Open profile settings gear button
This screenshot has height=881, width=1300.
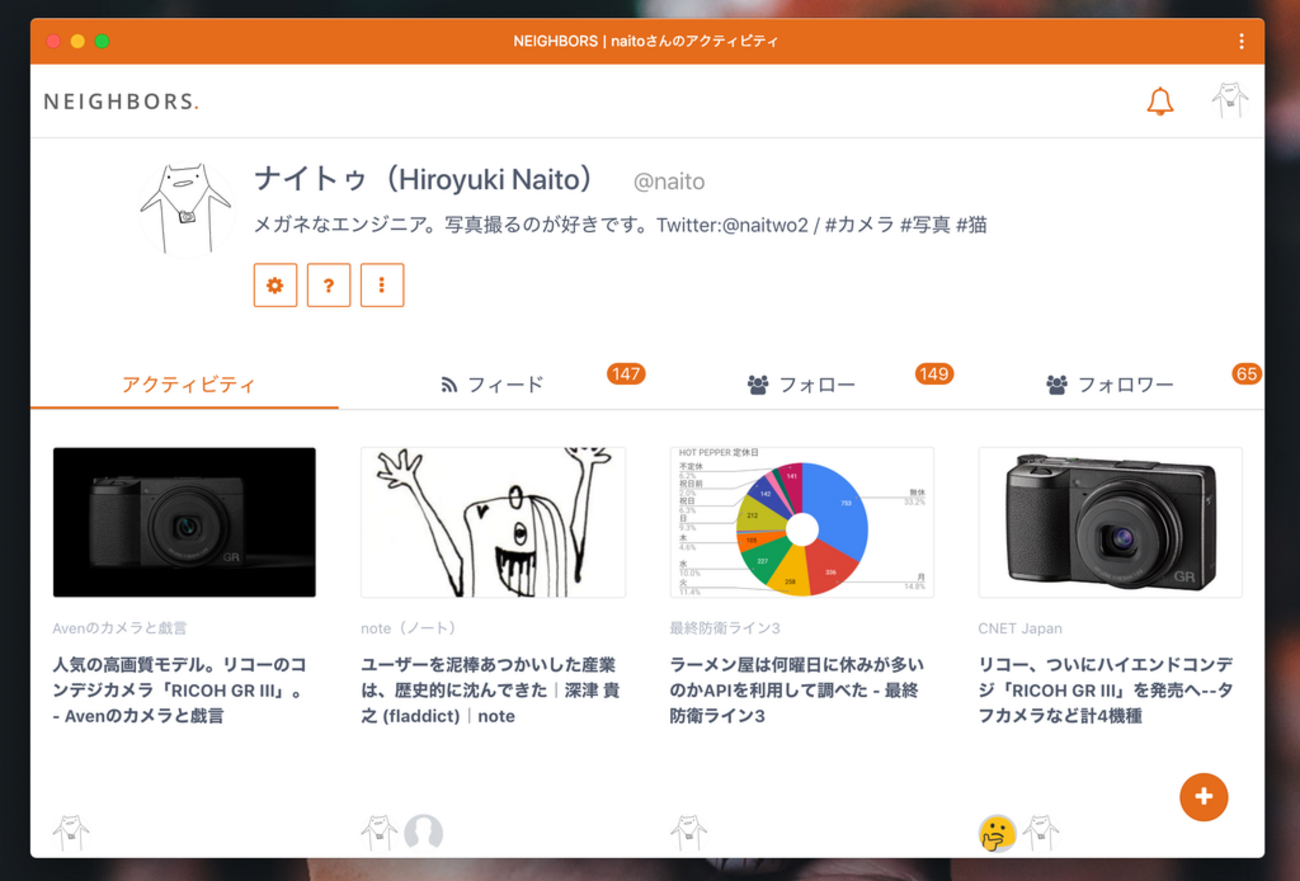pyautogui.click(x=275, y=285)
